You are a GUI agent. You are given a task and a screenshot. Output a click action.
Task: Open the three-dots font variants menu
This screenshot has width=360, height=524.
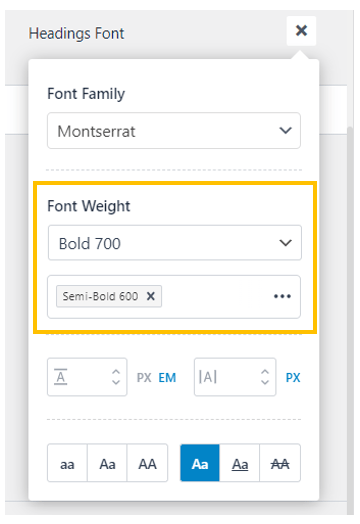point(282,296)
